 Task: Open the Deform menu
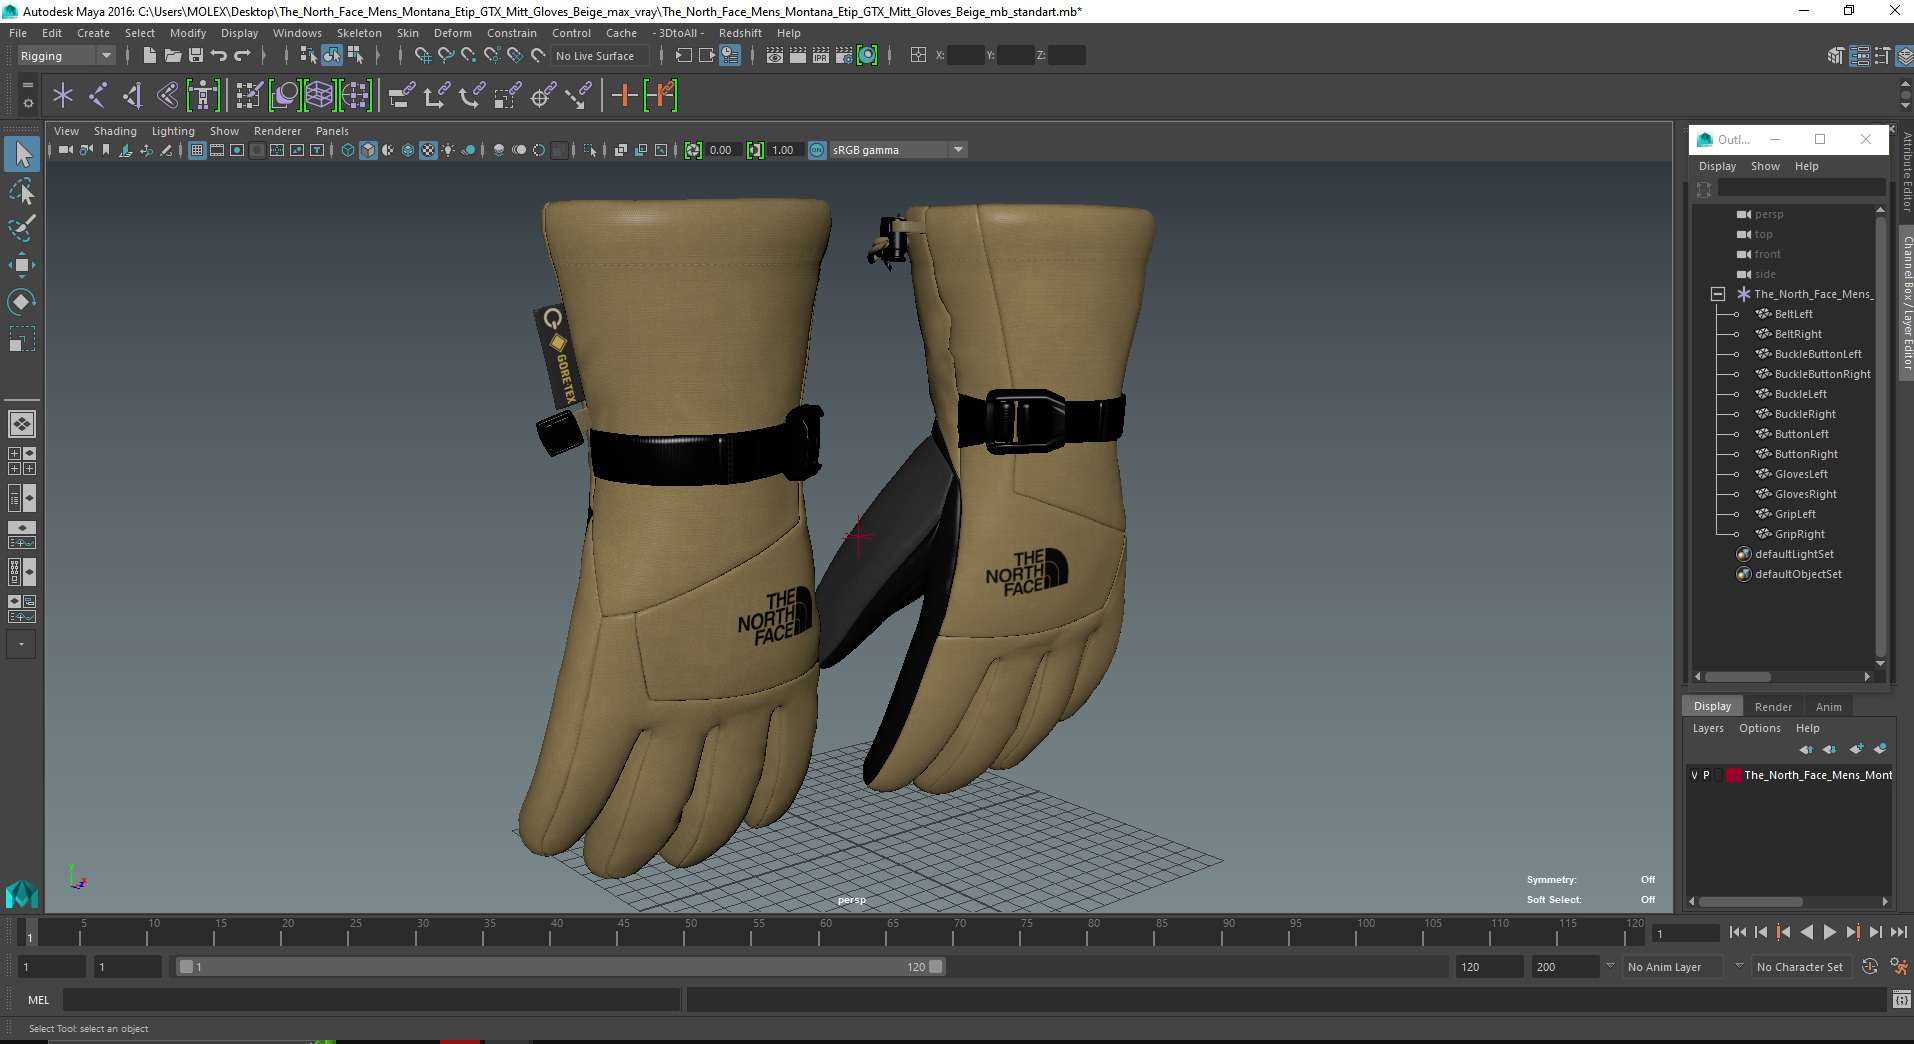(x=453, y=33)
